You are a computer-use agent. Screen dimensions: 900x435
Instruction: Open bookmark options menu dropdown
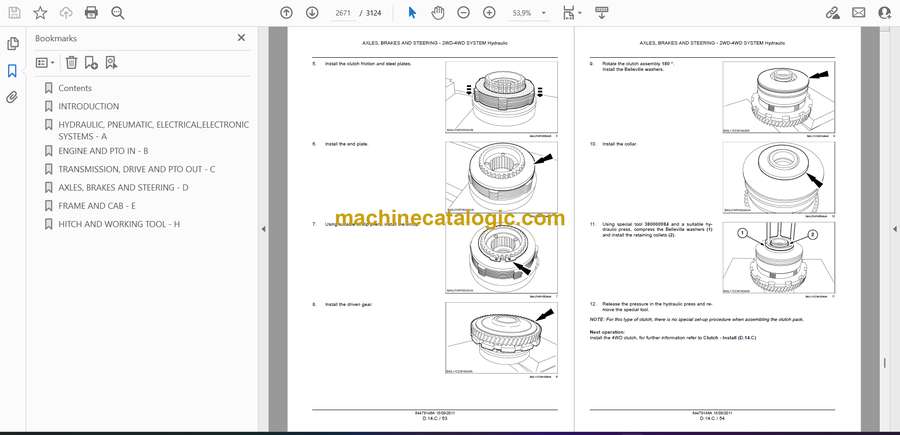click(45, 63)
